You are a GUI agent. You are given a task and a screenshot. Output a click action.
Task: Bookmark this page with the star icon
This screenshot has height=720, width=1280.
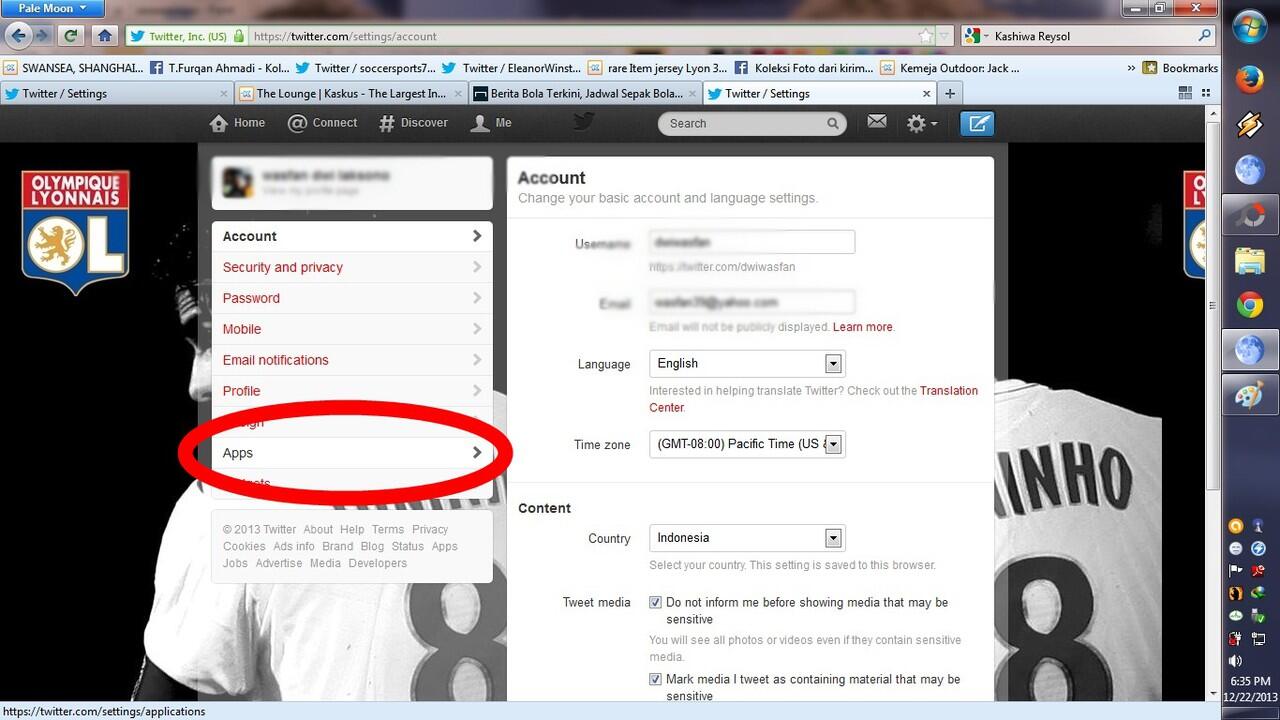point(926,36)
